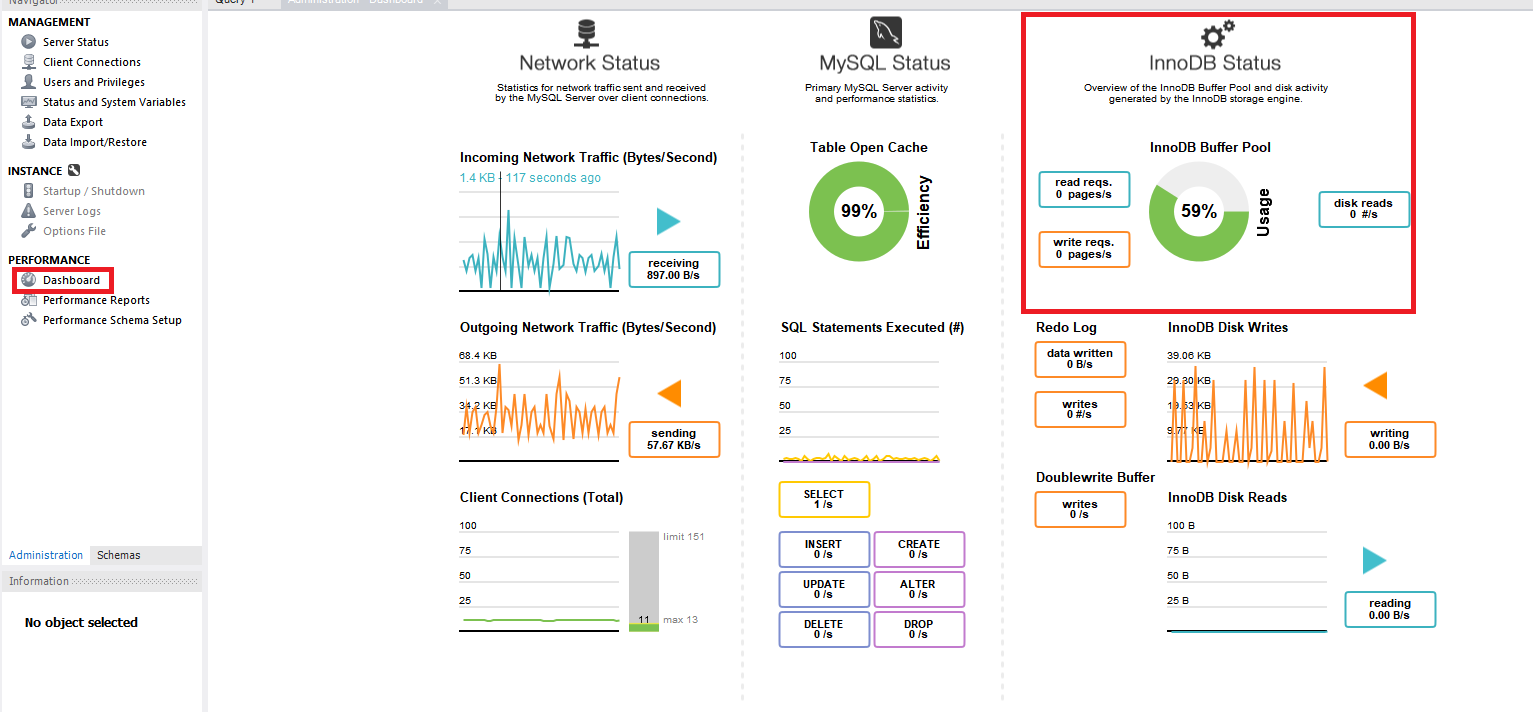This screenshot has height=712, width=1533.
Task: Switch to the Schemas tab
Action: pyautogui.click(x=119, y=555)
